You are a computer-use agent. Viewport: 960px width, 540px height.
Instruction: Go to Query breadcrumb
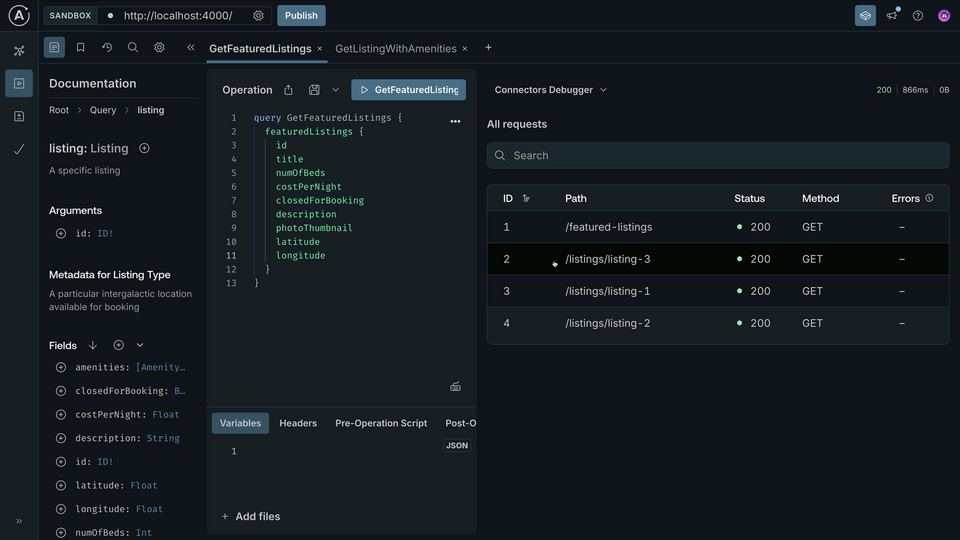pos(103,110)
